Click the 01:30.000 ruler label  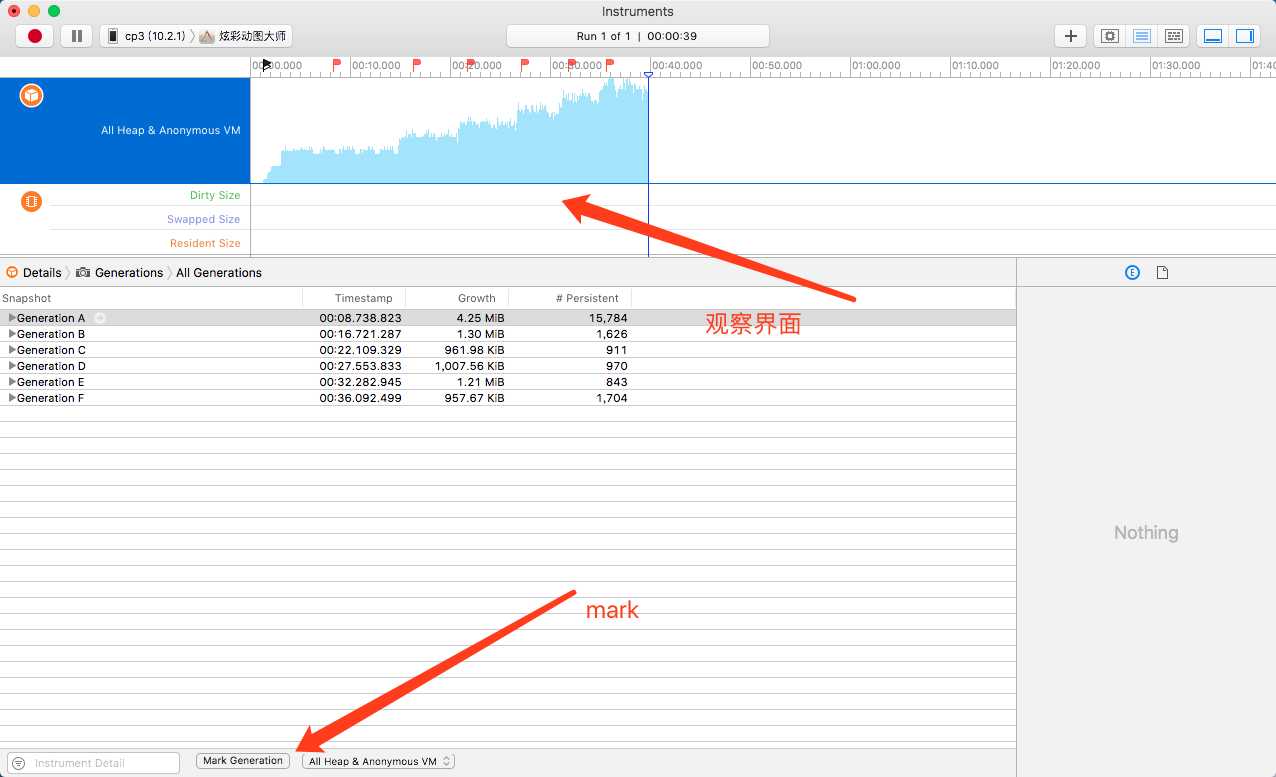click(x=1176, y=66)
